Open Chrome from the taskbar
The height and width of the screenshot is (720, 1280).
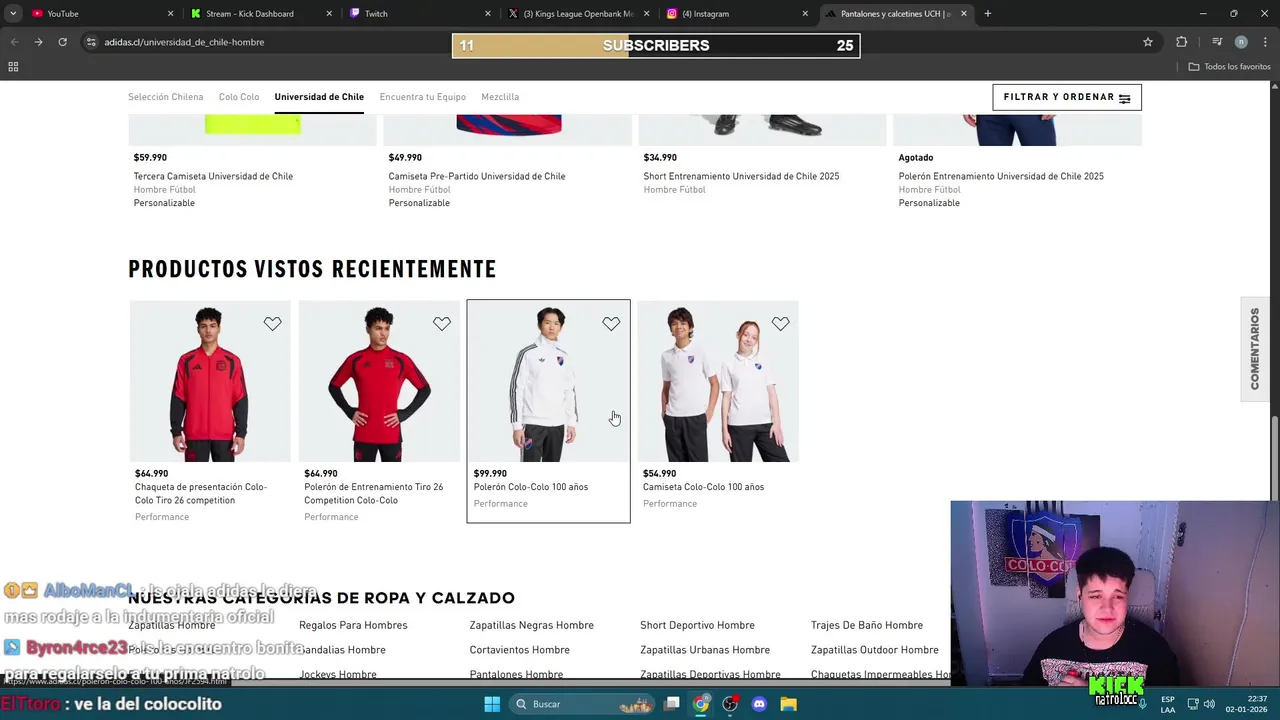click(701, 704)
